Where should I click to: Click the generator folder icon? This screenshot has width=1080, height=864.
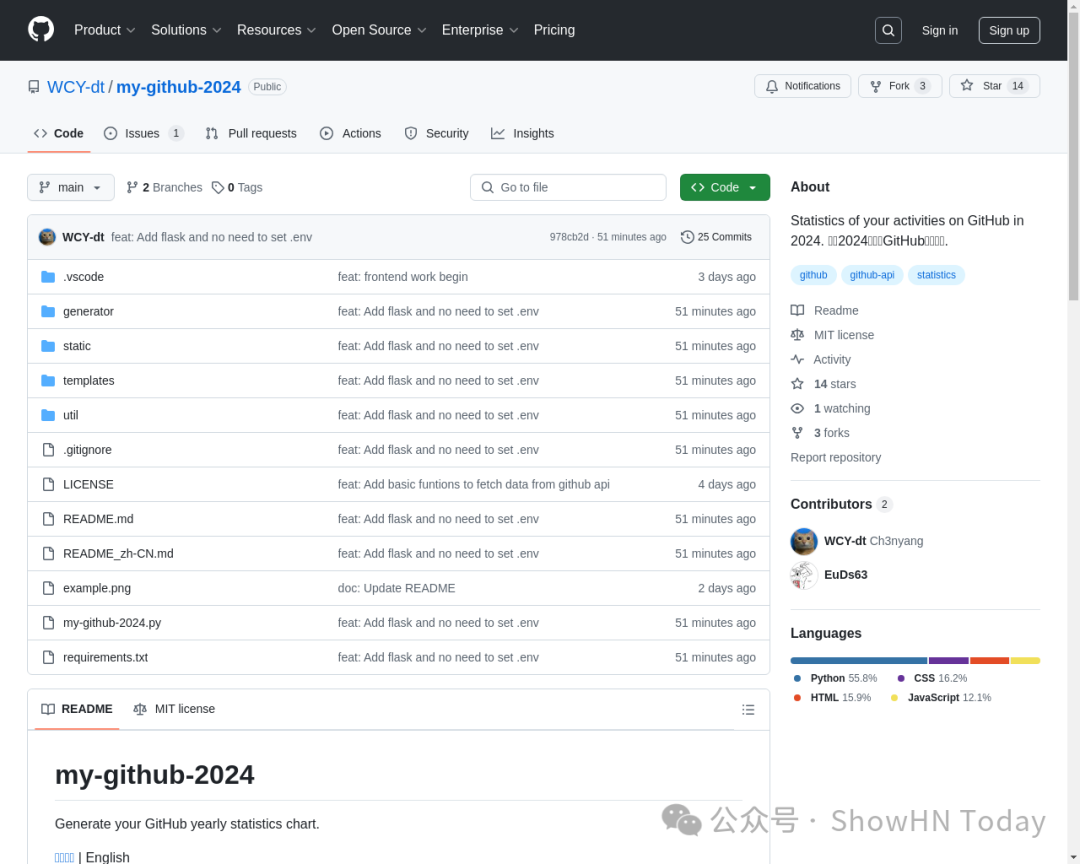pyautogui.click(x=48, y=311)
